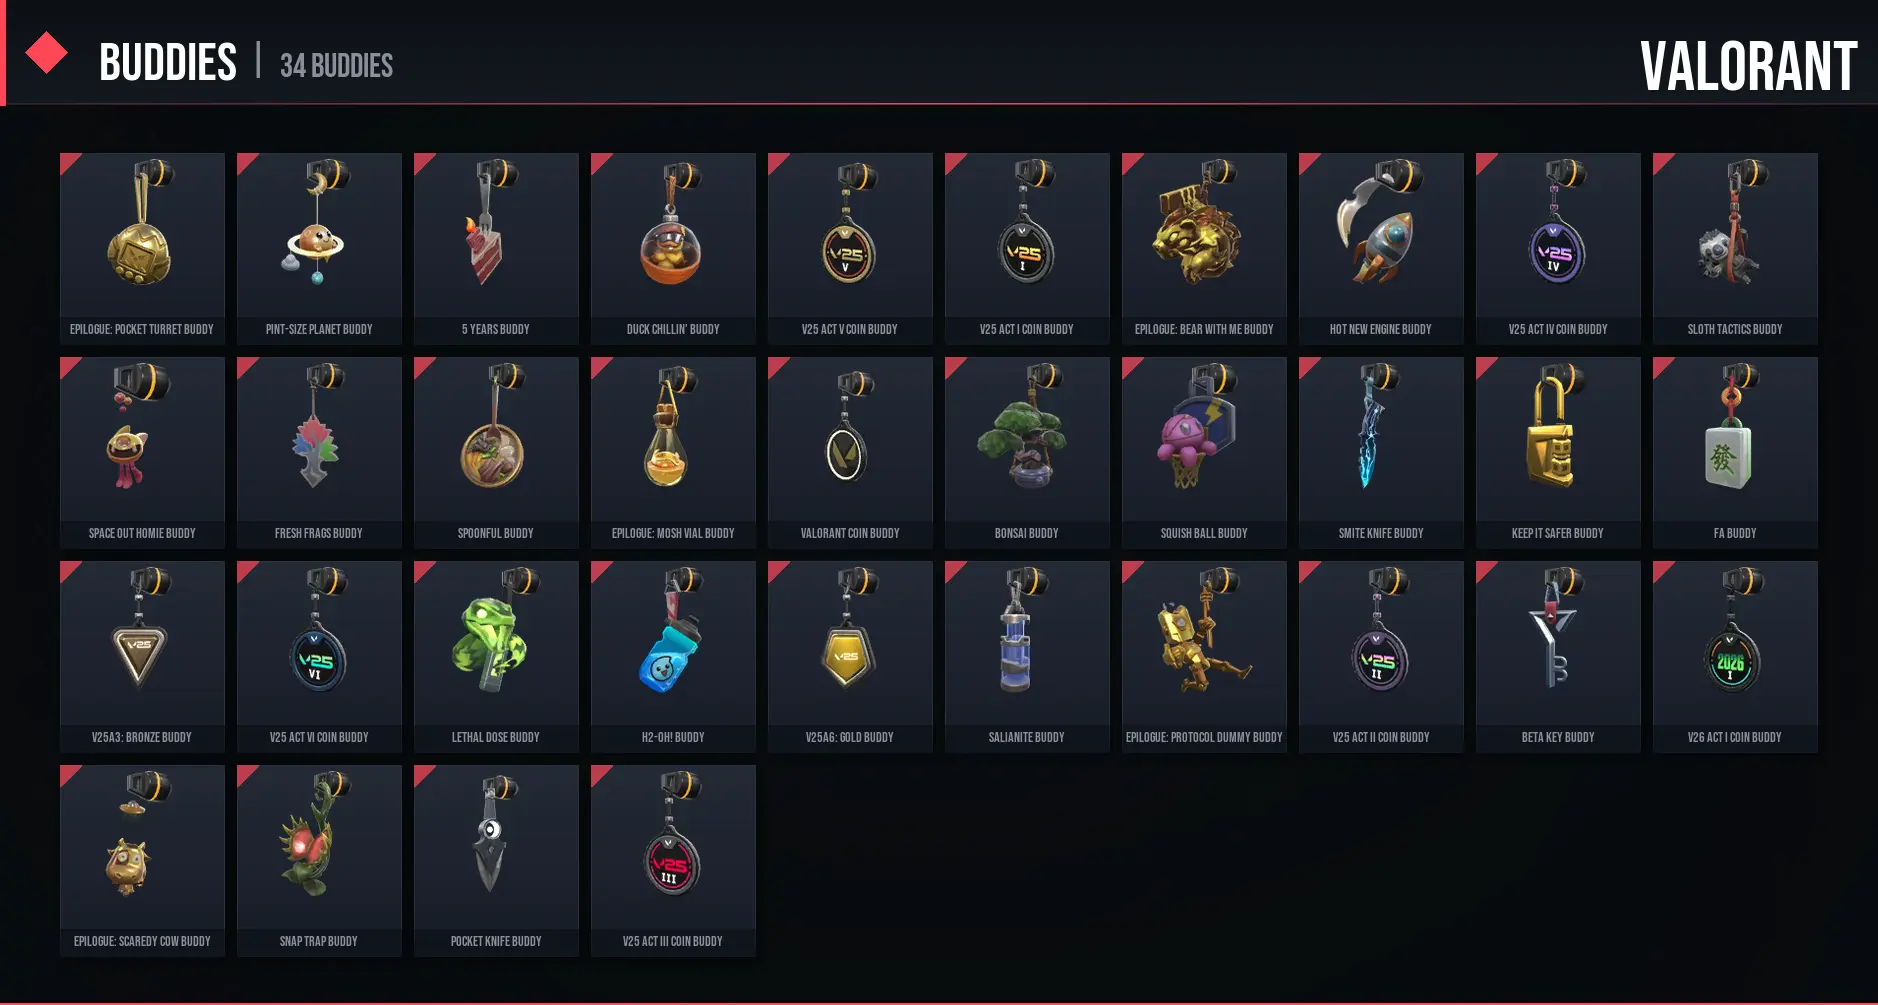Pick the Duck Chillin' Buddy icon
This screenshot has height=1005, width=1878.
pyautogui.click(x=672, y=229)
